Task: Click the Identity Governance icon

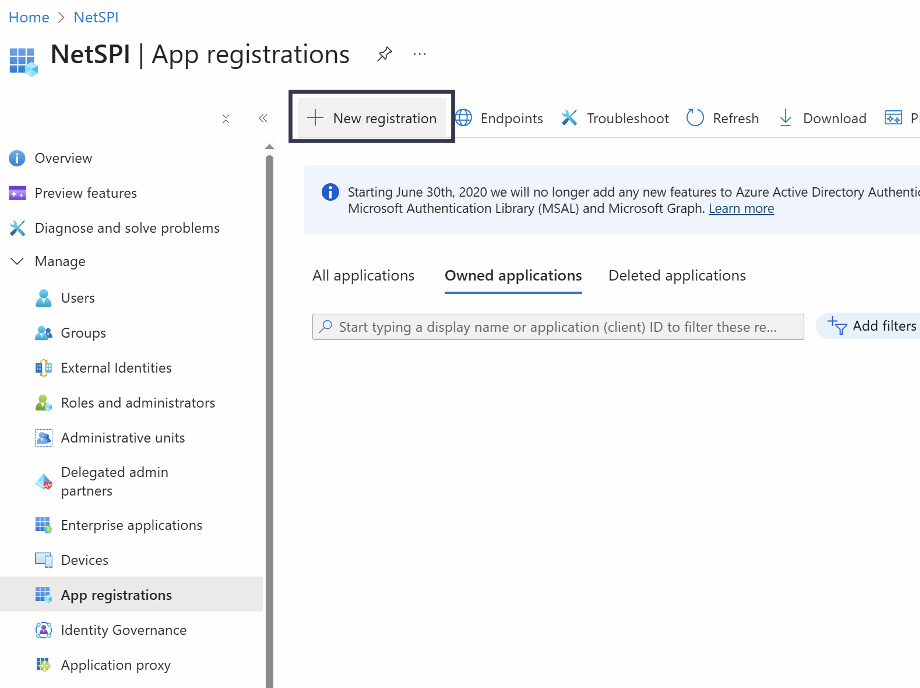Action: [x=43, y=630]
